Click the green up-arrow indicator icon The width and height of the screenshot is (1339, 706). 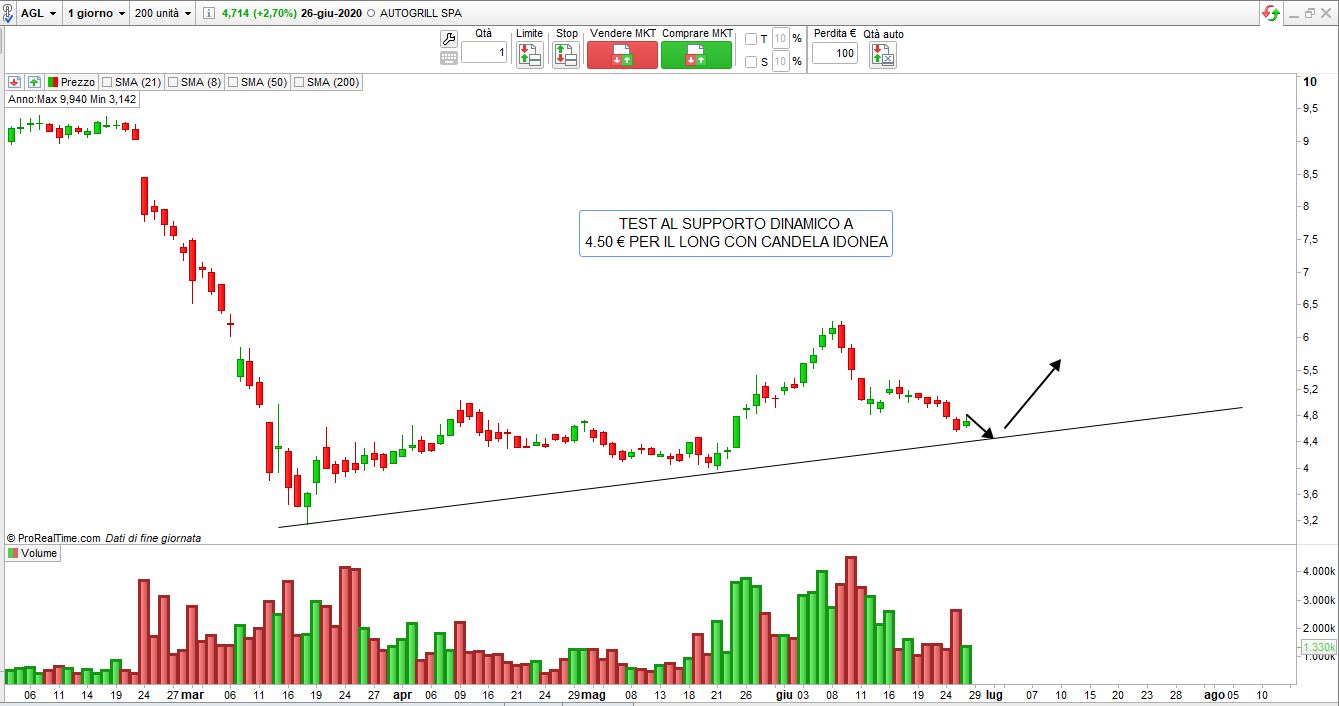34,82
